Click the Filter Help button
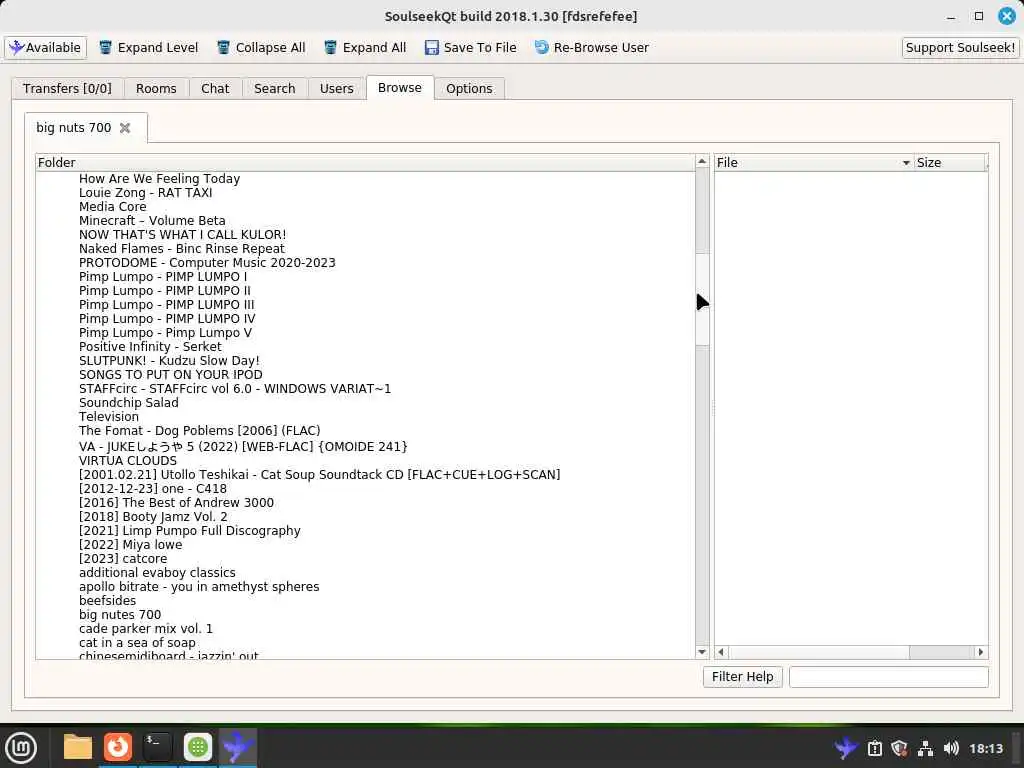The width and height of the screenshot is (1024, 768). coord(743,677)
